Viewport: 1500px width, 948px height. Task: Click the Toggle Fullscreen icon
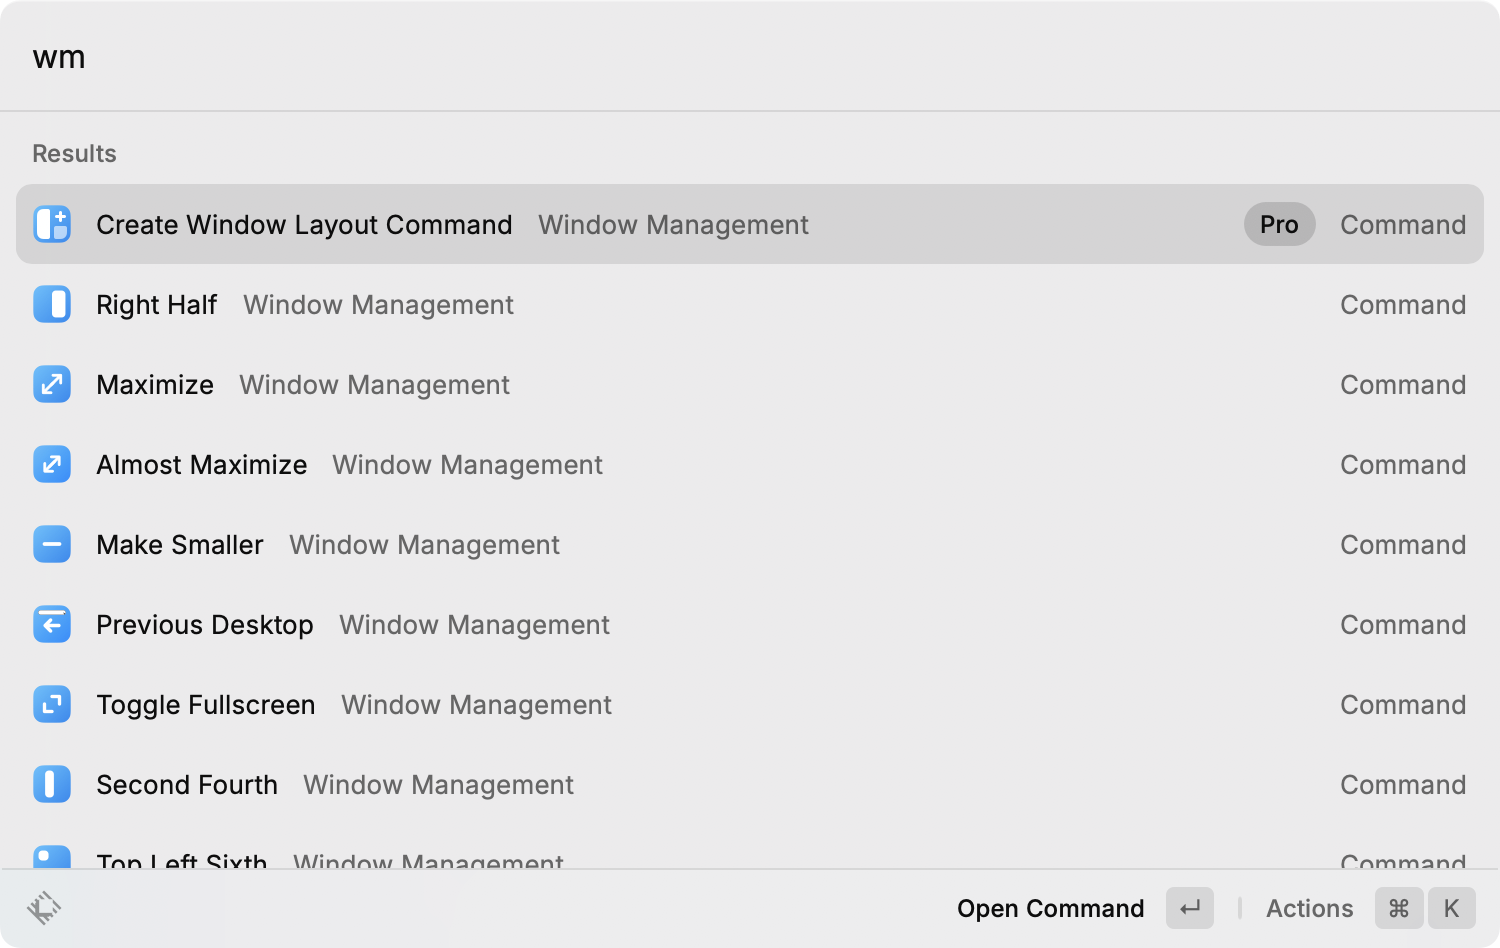point(51,704)
